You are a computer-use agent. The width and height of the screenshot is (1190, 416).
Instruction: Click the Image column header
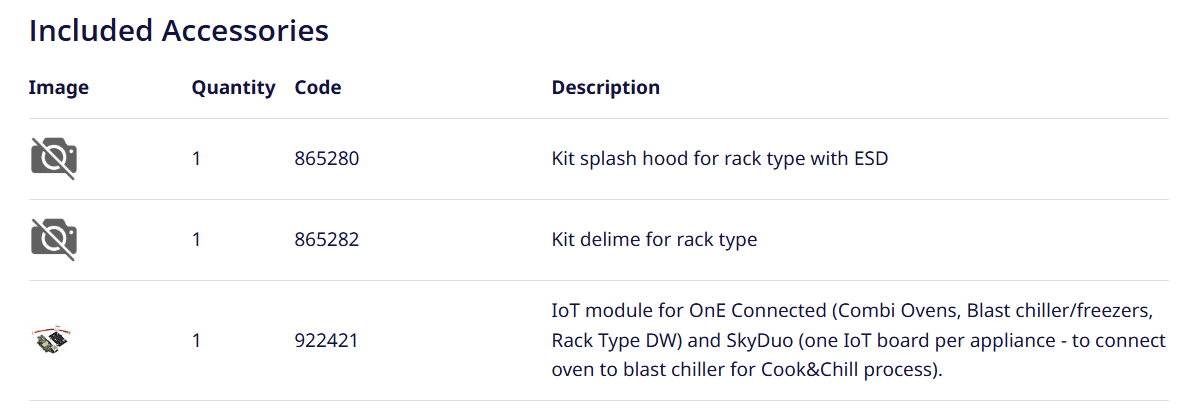(x=58, y=87)
